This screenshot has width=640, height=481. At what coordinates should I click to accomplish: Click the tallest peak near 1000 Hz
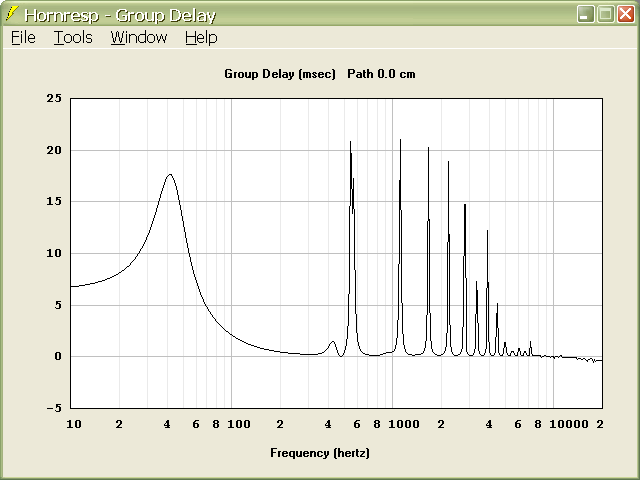(x=400, y=141)
